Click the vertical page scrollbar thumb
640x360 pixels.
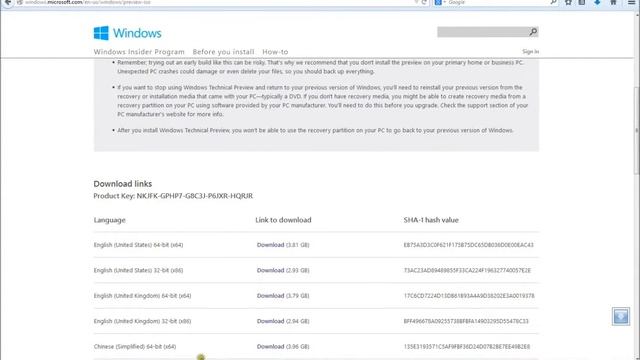click(x=636, y=131)
